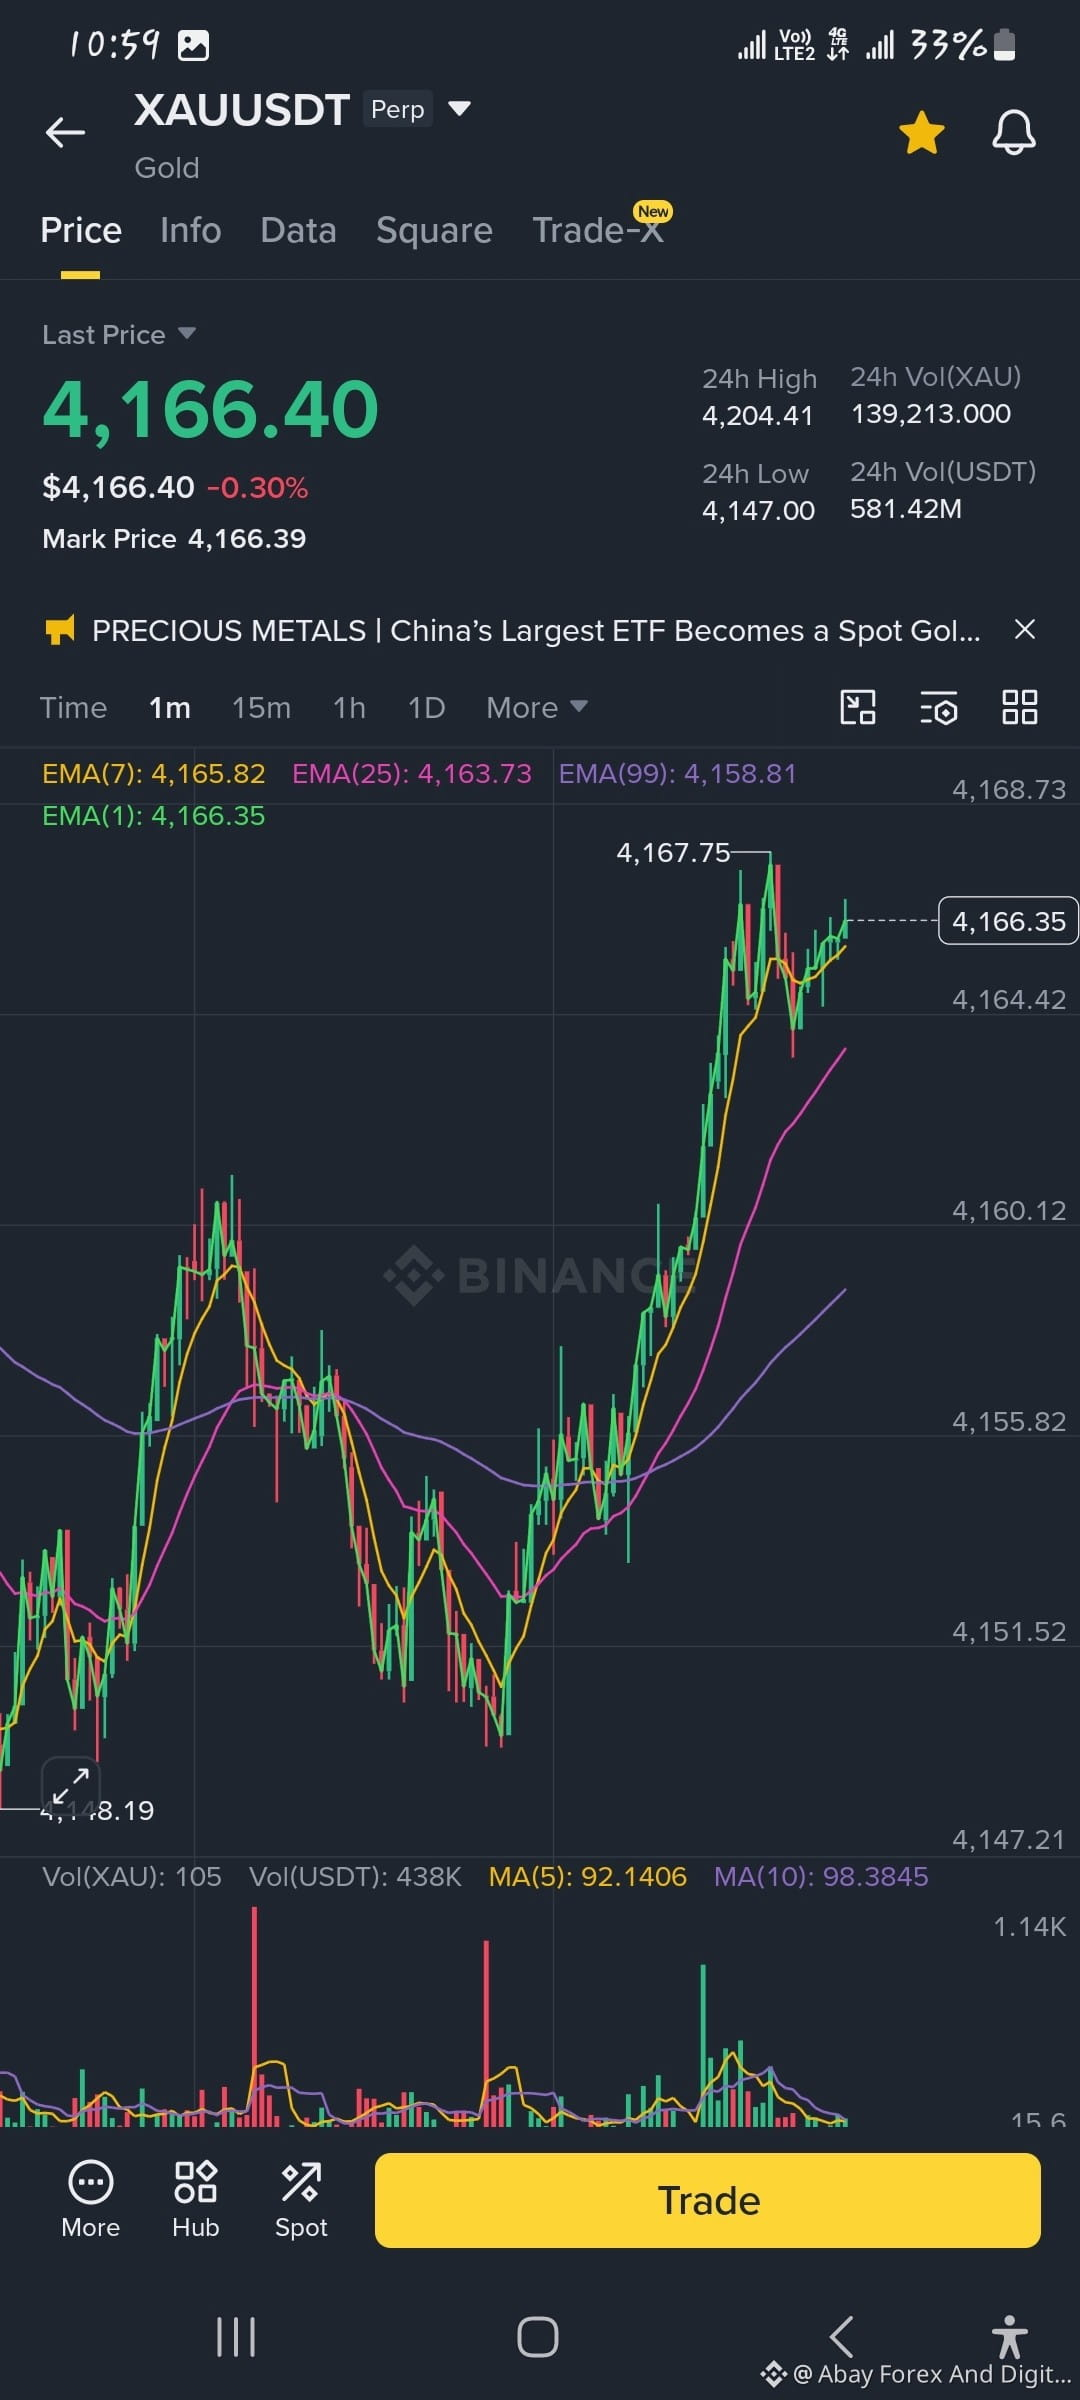
Task: Tap the 4,167.75 high price marker
Action: [673, 852]
